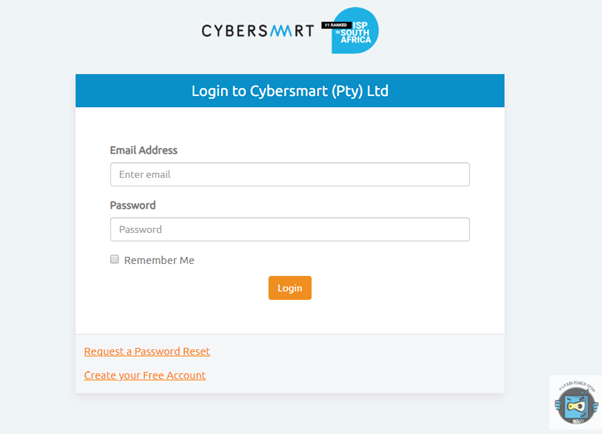Click the blue M letters in logo
This screenshot has width=602, height=434.
click(281, 31)
